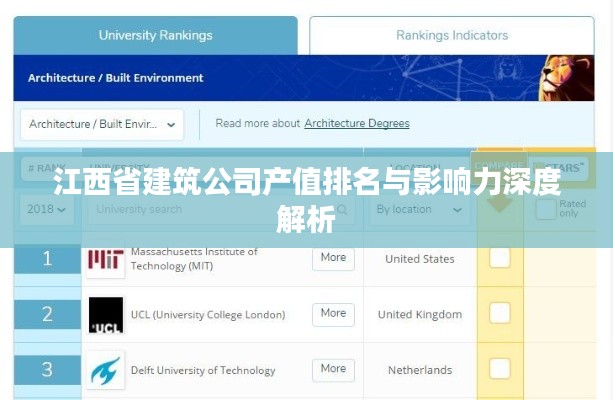Screen dimensions: 613x400
Task: Click the United Kingdom location cell
Action: point(420,315)
